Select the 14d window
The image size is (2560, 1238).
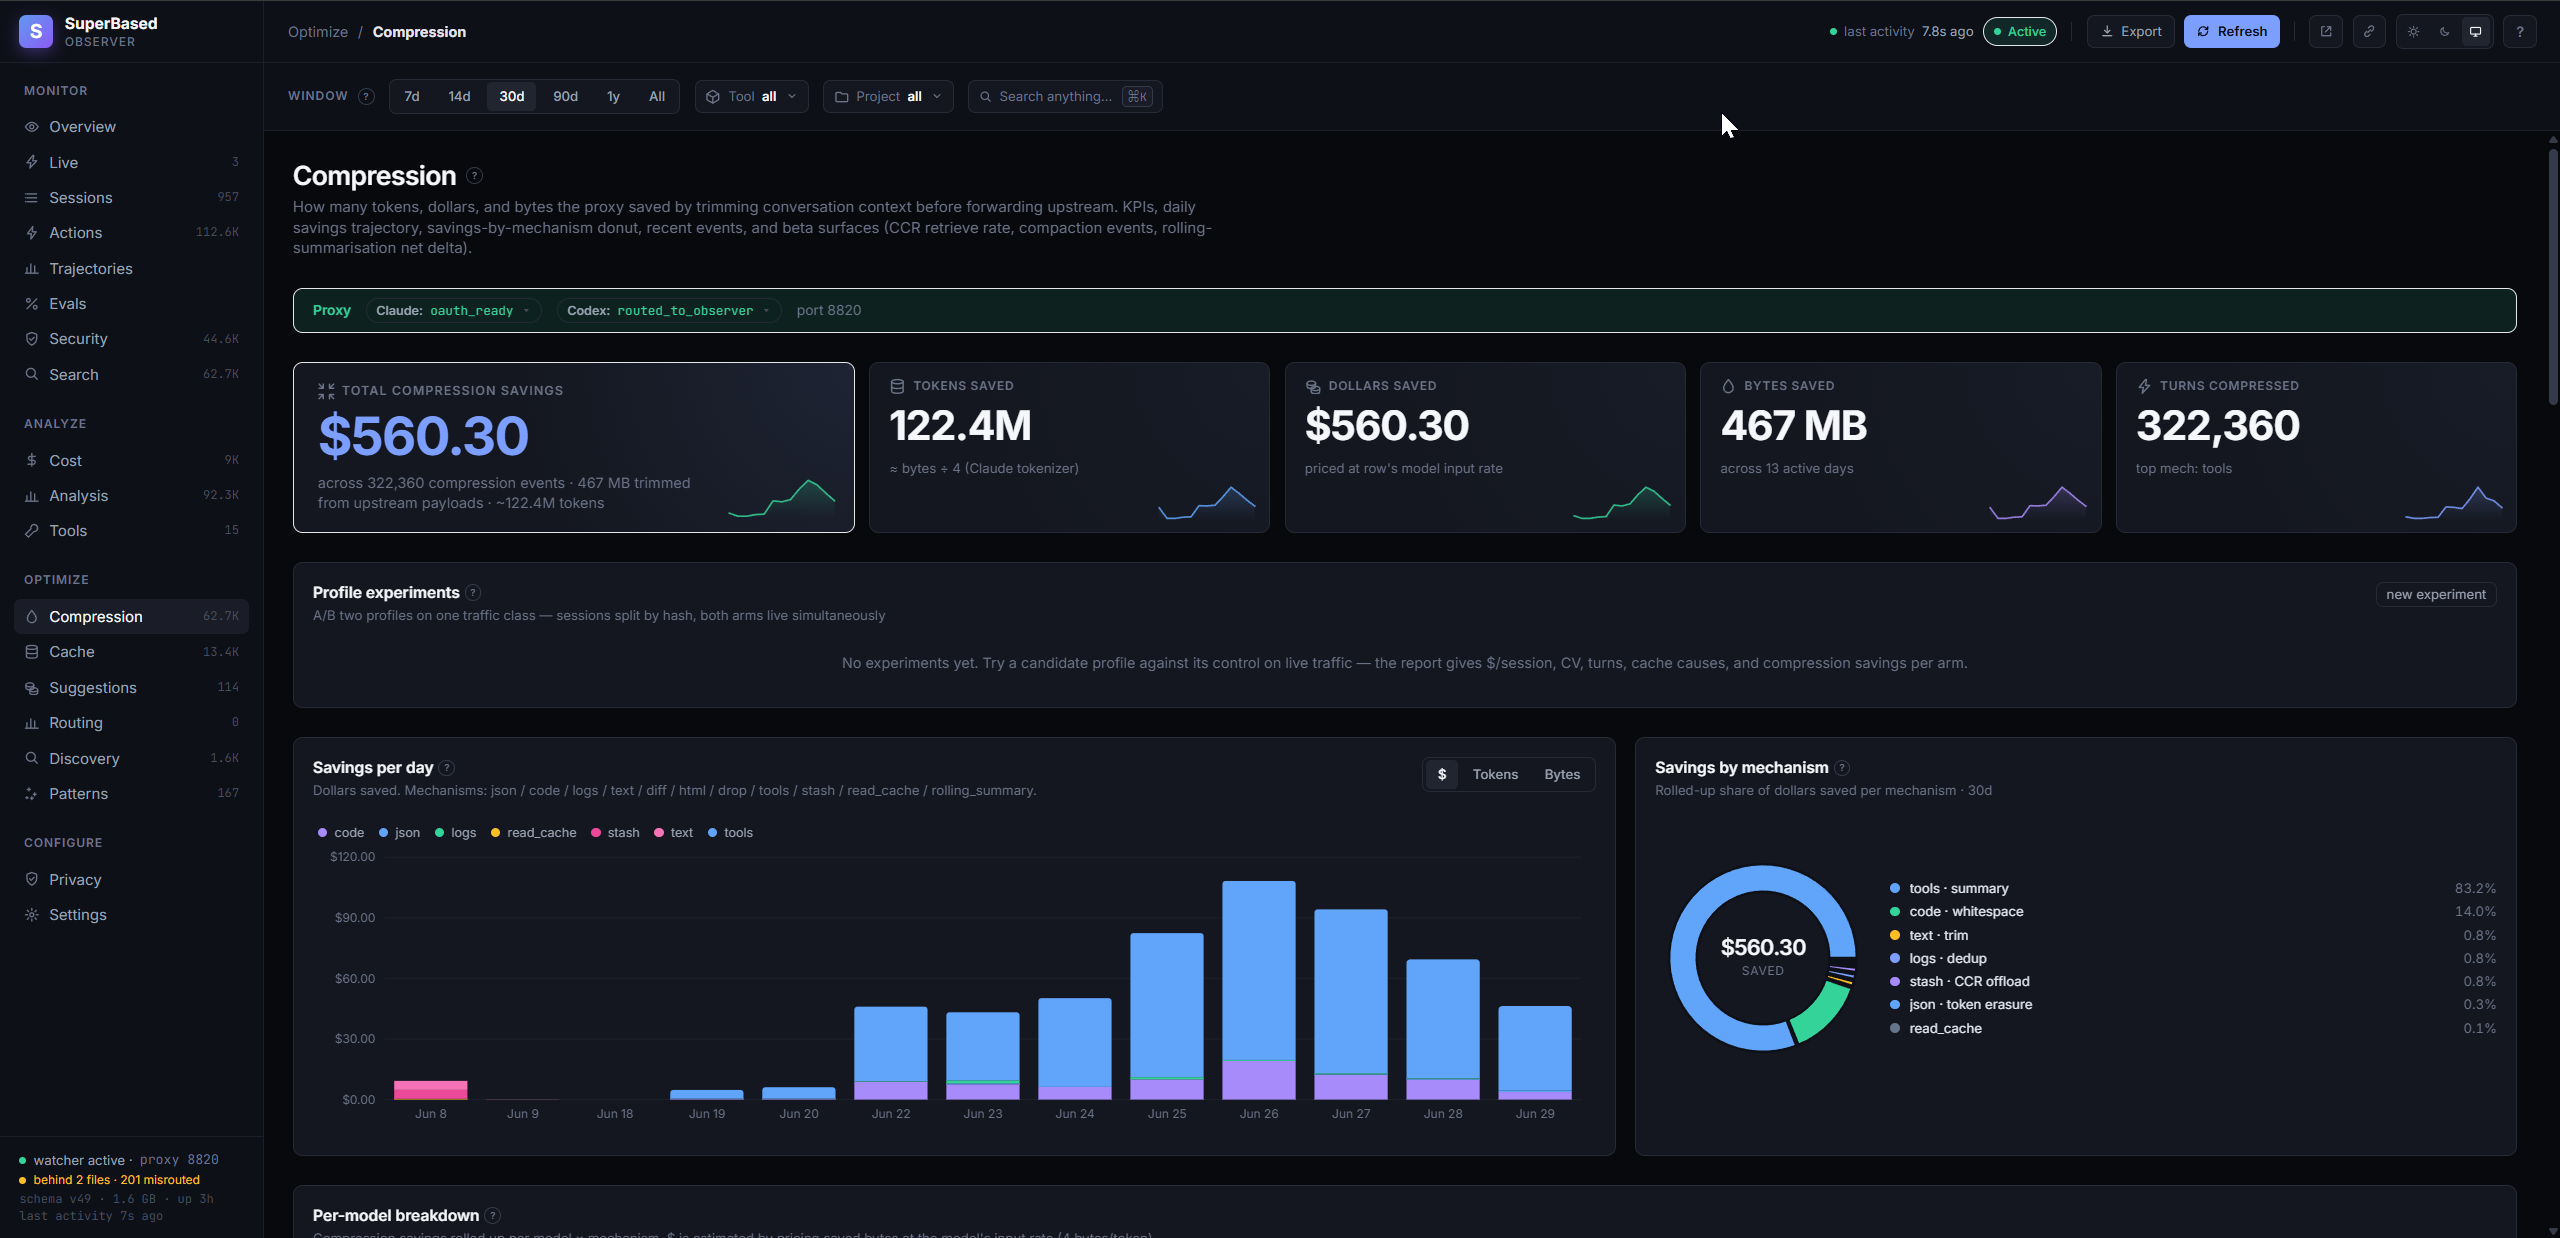coord(459,96)
